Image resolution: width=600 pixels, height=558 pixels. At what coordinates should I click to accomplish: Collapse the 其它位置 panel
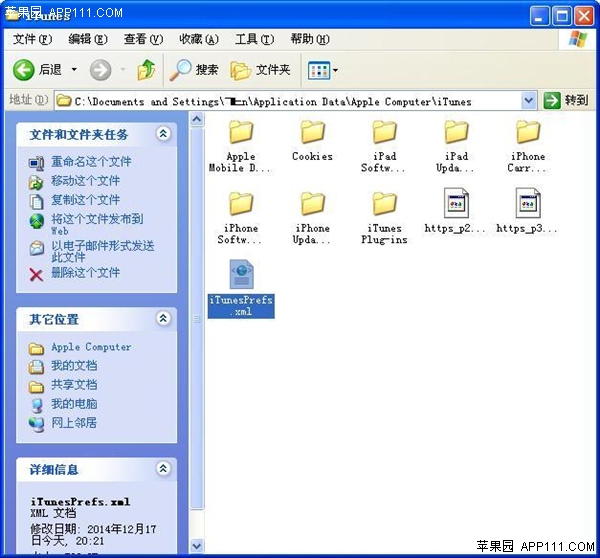[x=163, y=318]
